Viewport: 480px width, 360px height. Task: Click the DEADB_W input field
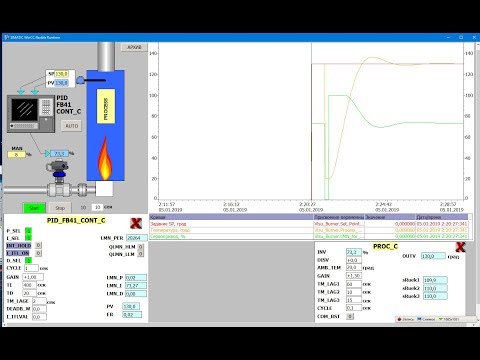(39, 309)
